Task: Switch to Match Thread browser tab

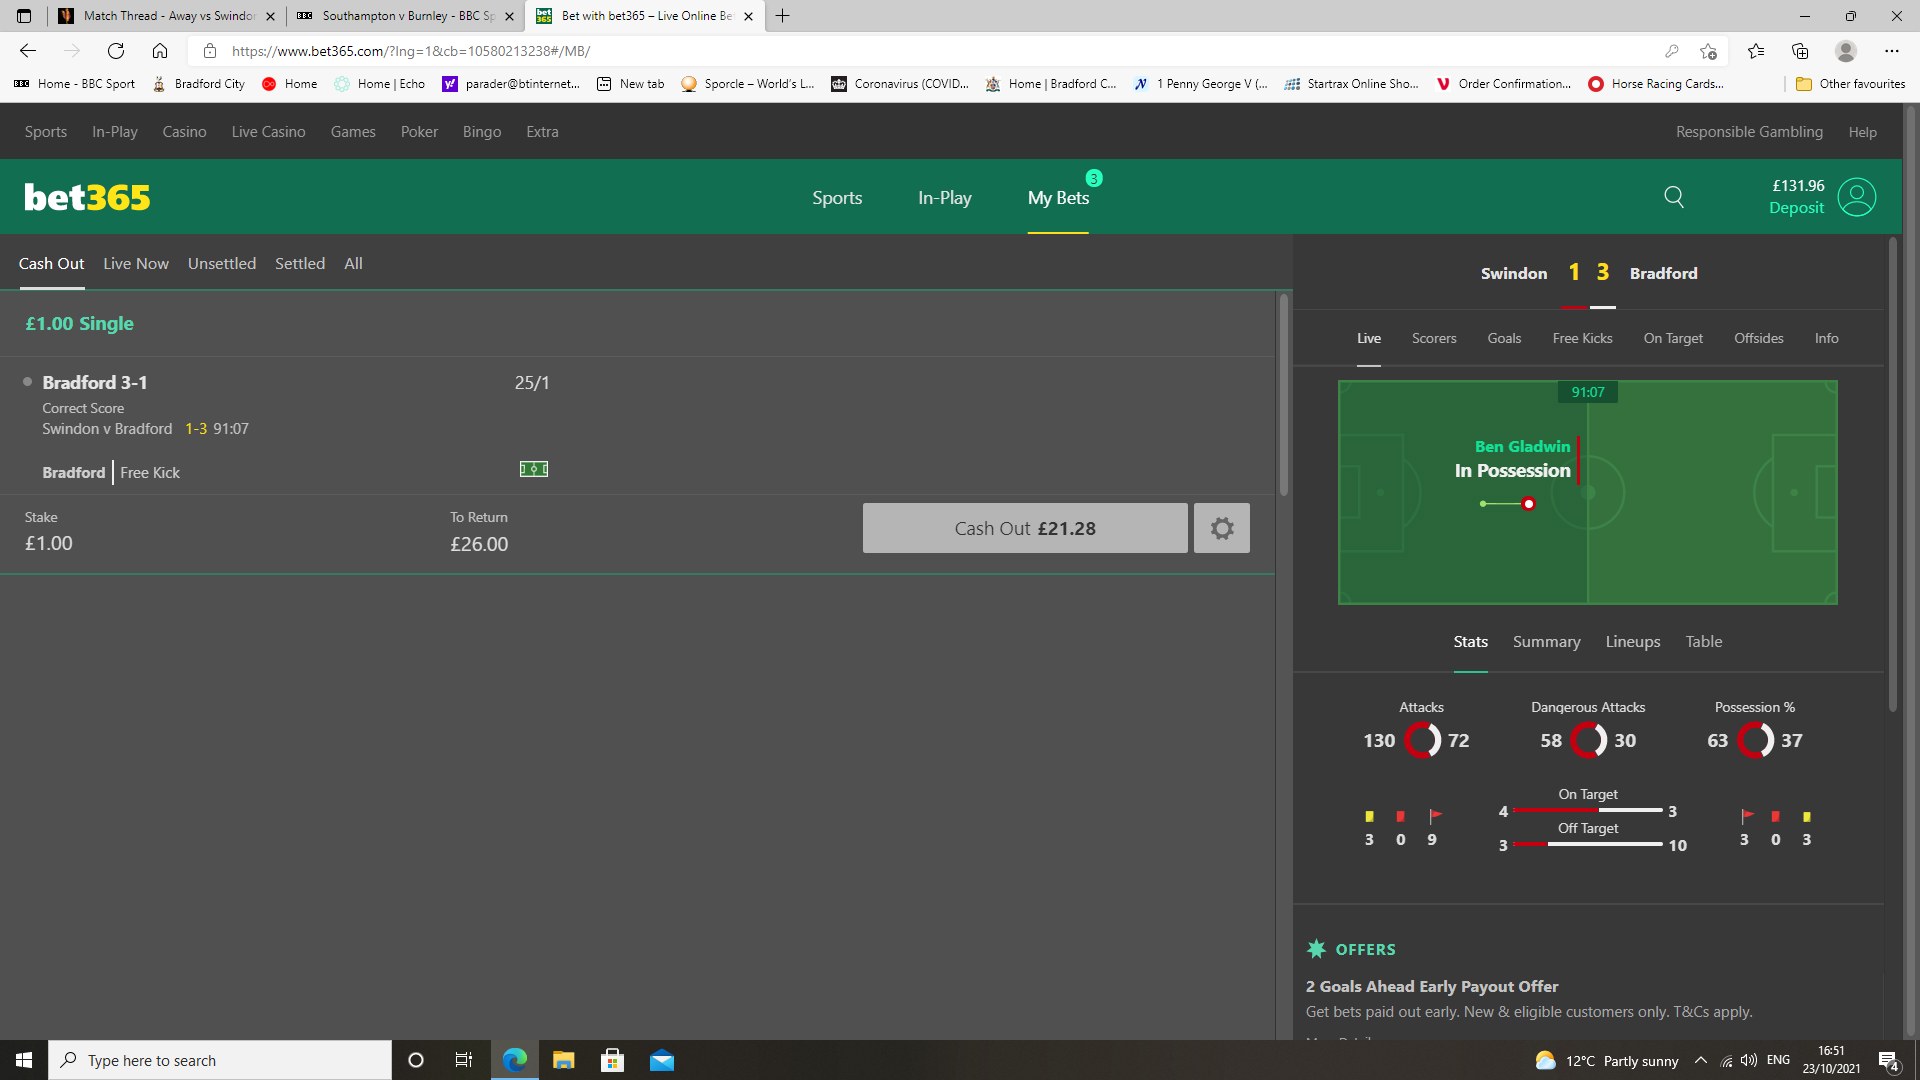Action: pyautogui.click(x=165, y=16)
